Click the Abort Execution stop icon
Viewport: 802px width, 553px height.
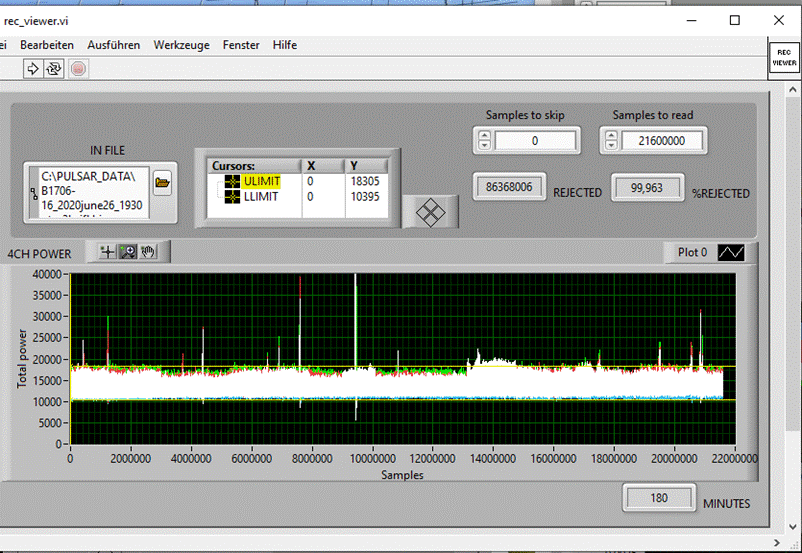78,69
